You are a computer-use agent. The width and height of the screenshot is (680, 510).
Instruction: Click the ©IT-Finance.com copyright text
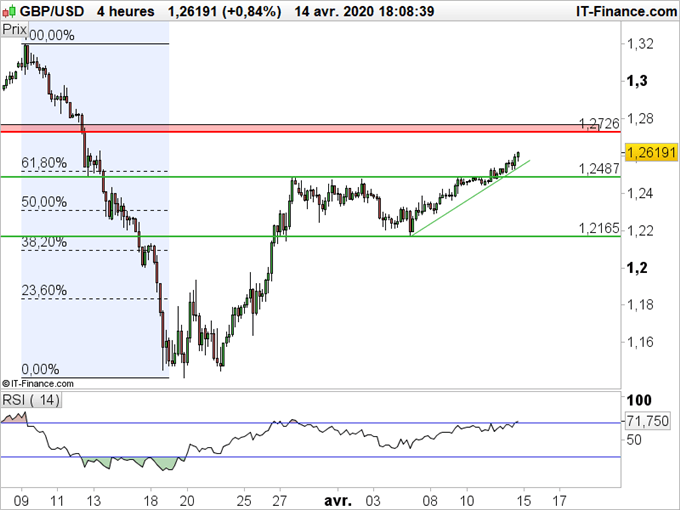pos(38,383)
